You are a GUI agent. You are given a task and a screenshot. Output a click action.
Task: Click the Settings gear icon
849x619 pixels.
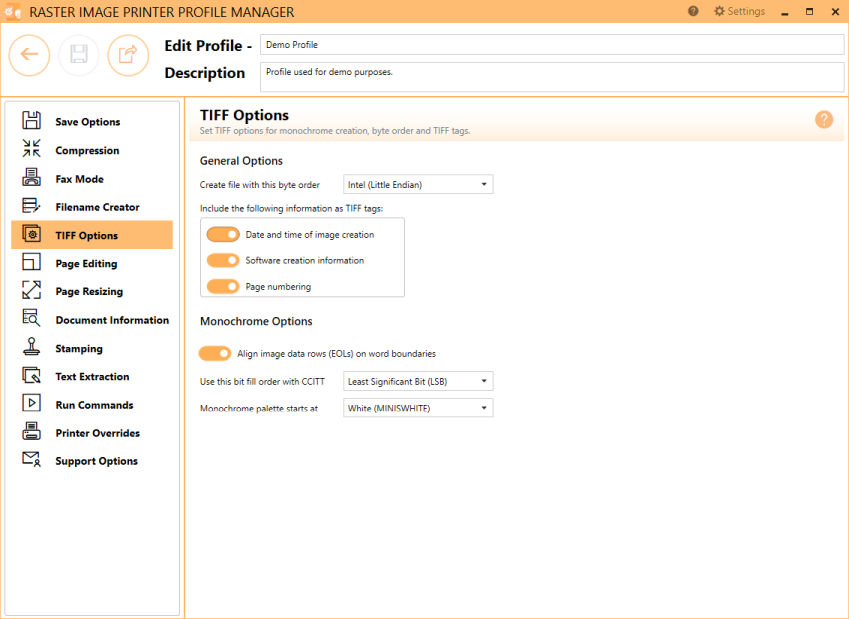pyautogui.click(x=719, y=11)
